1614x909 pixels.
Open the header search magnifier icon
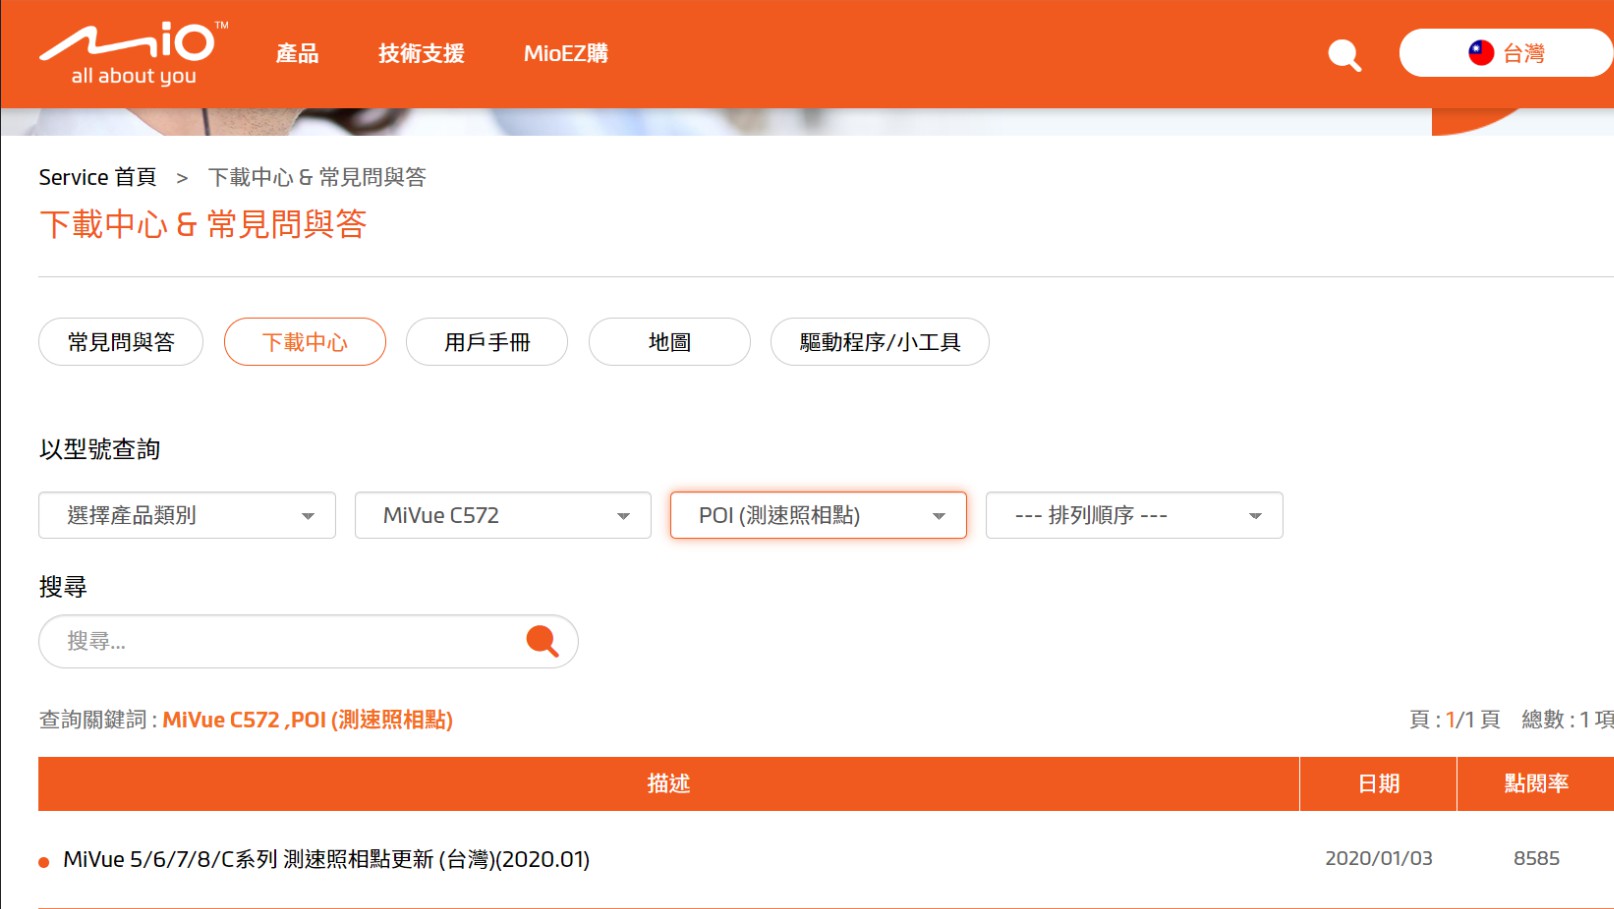1344,55
